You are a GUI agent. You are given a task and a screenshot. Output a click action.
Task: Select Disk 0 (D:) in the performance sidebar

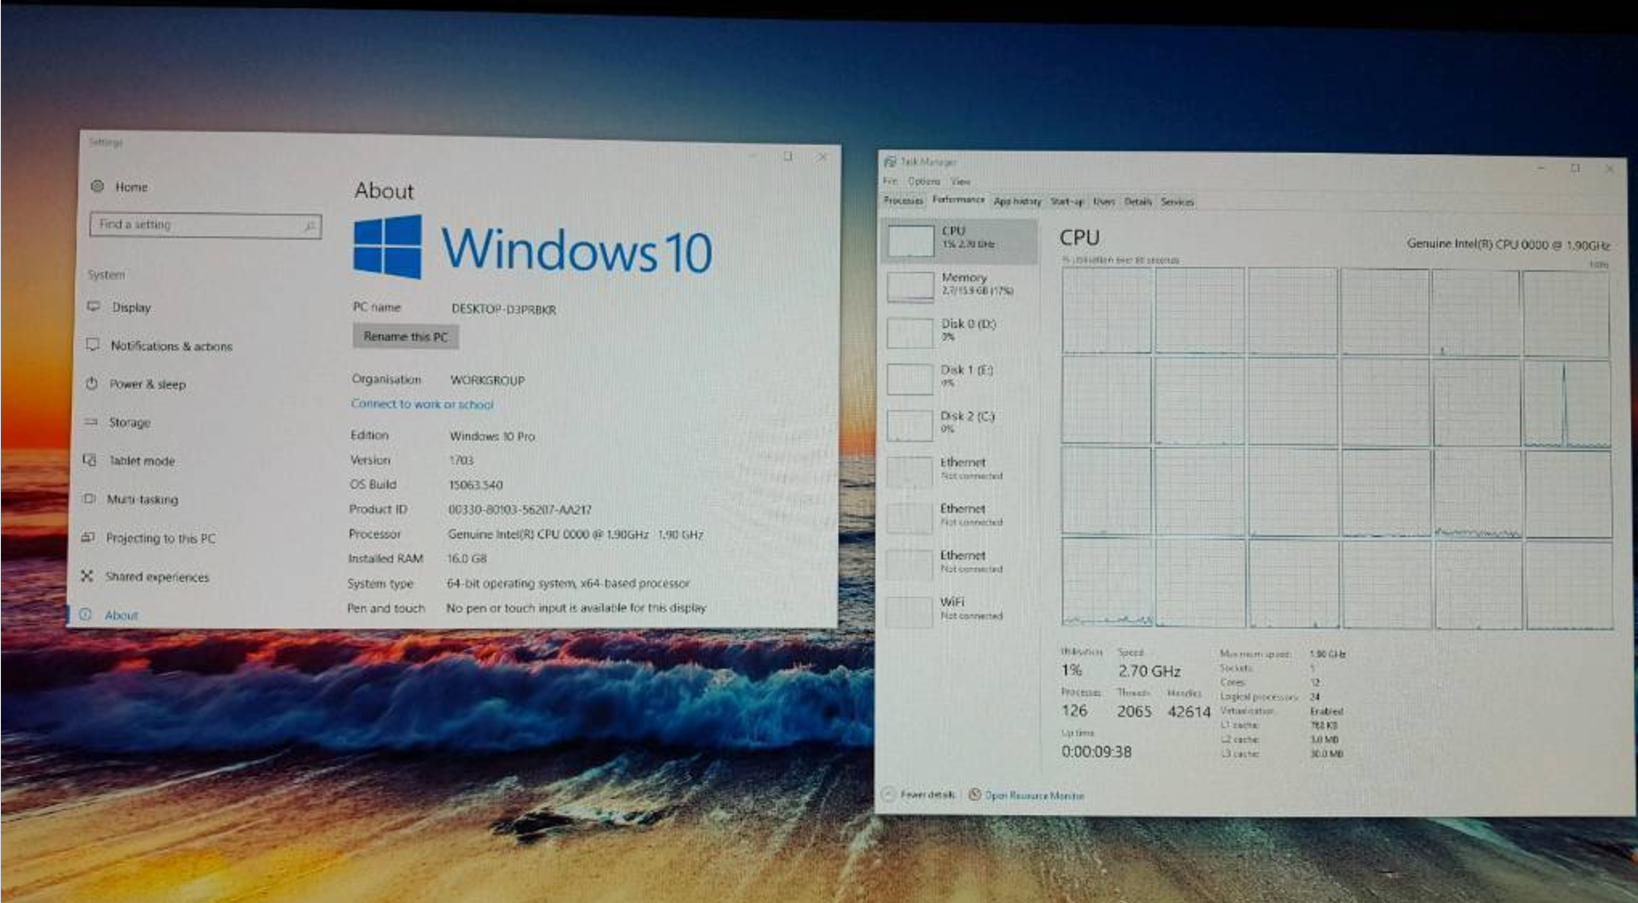coord(959,331)
